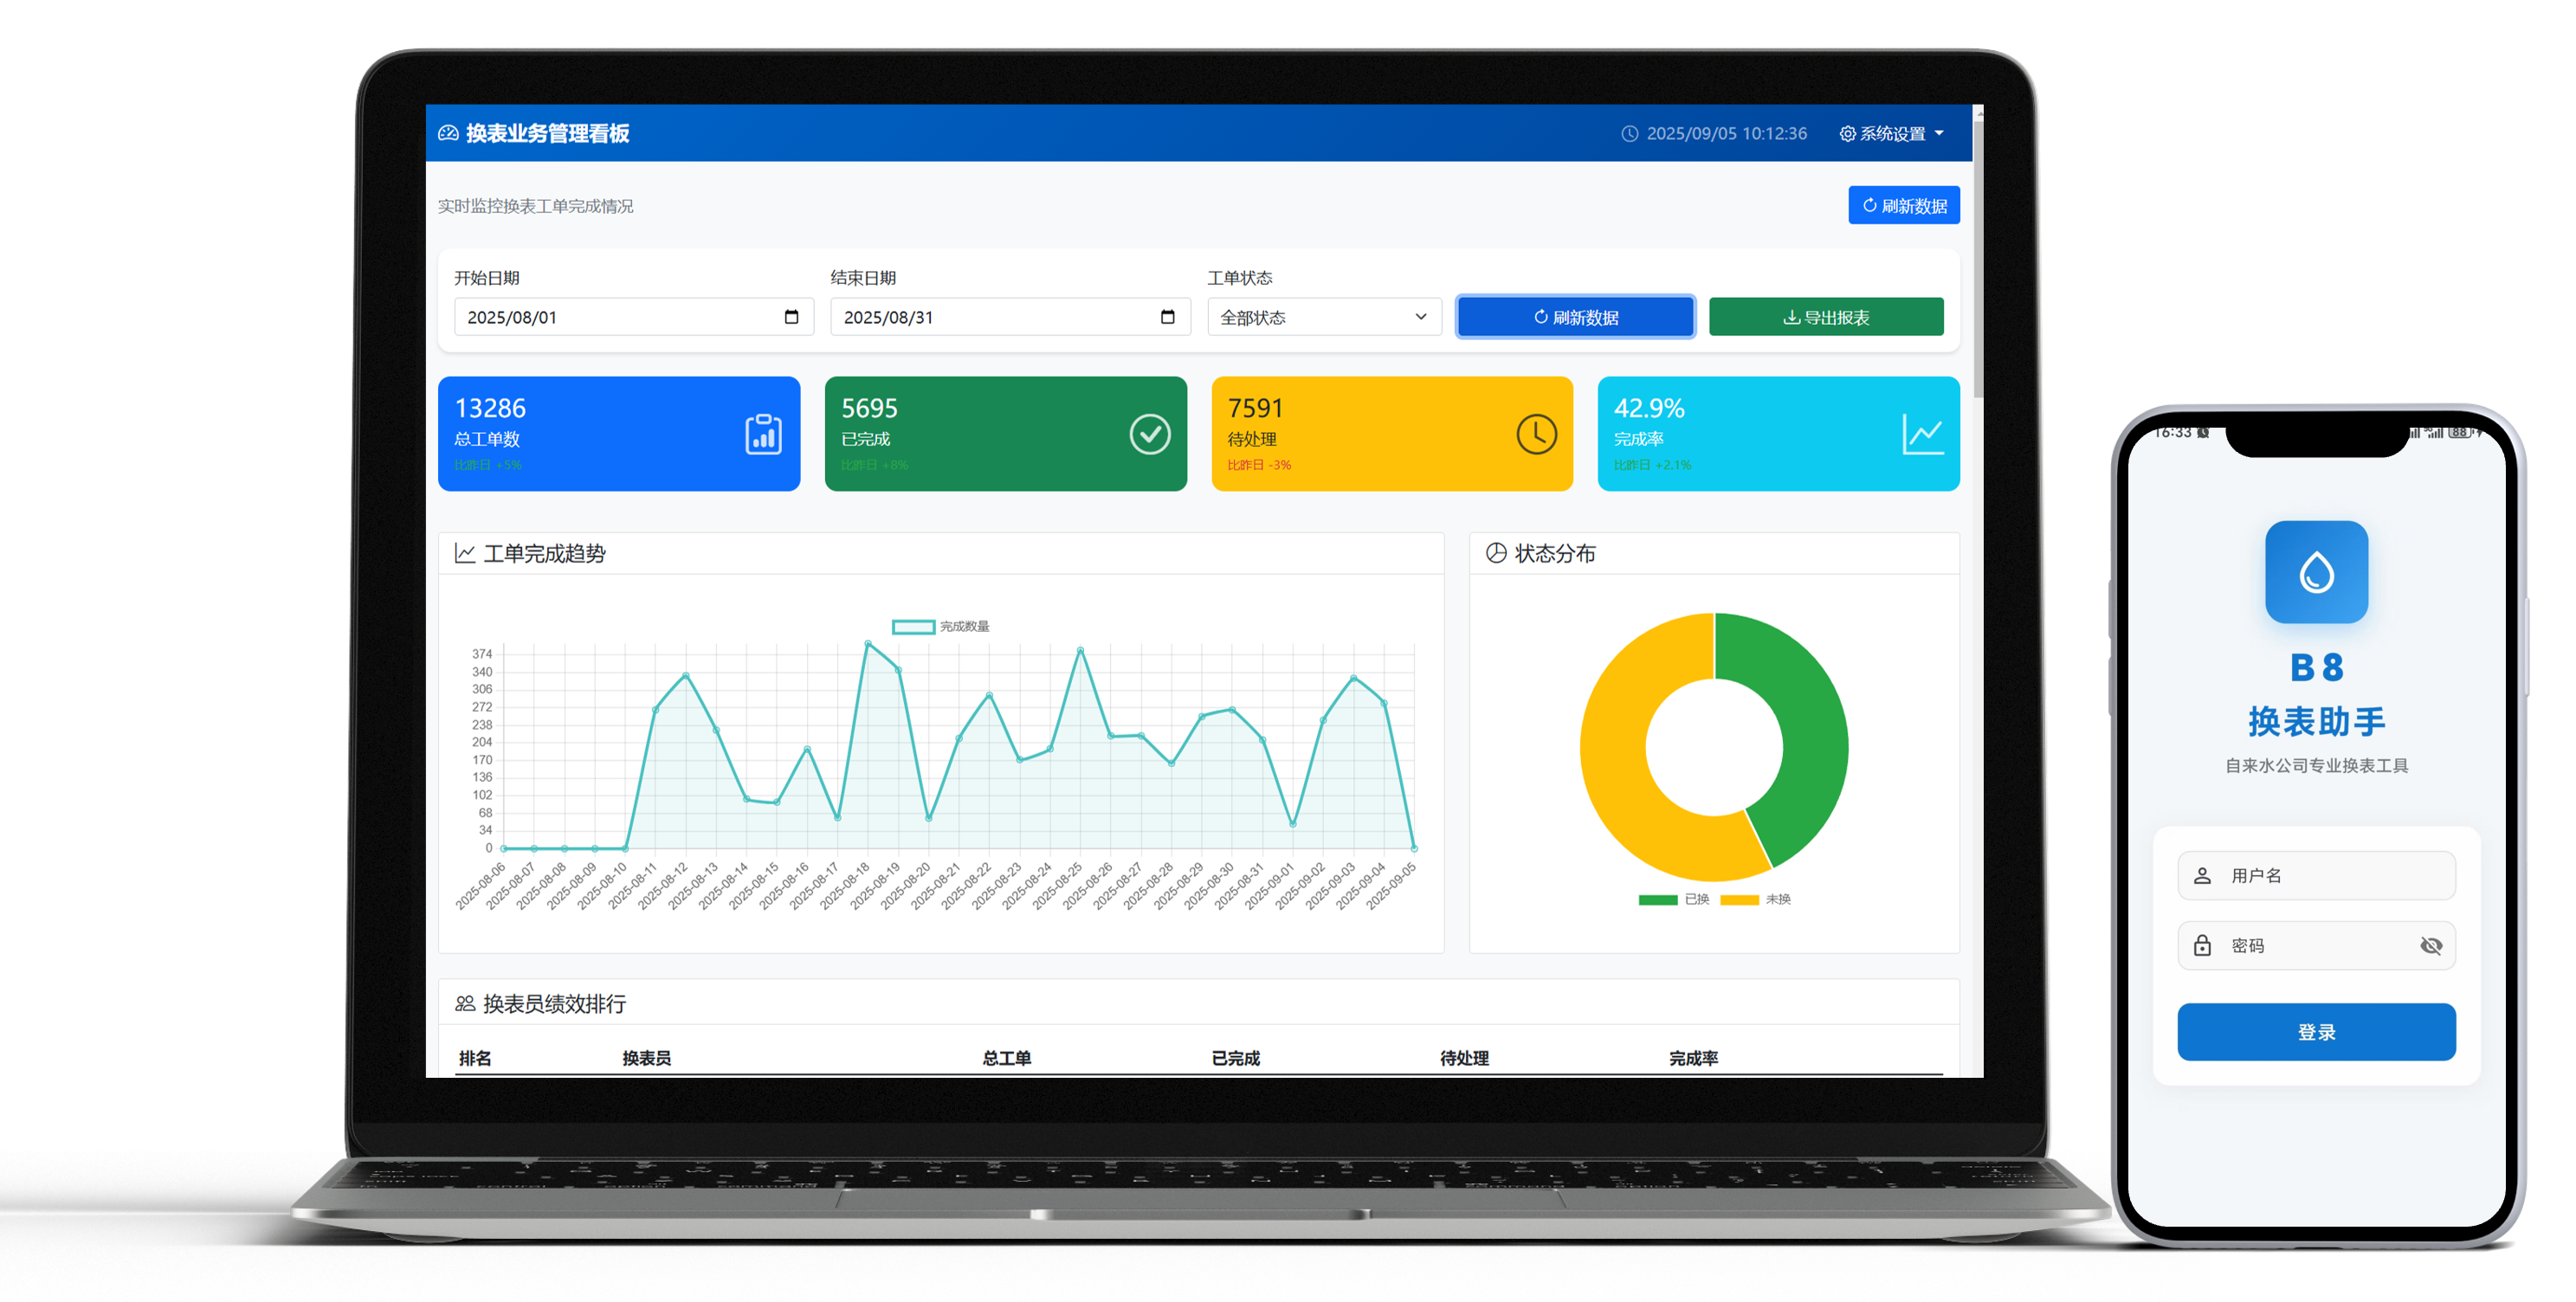Expand the 全部状态 work order status dropdown
The width and height of the screenshot is (2576, 1302).
pos(1323,317)
